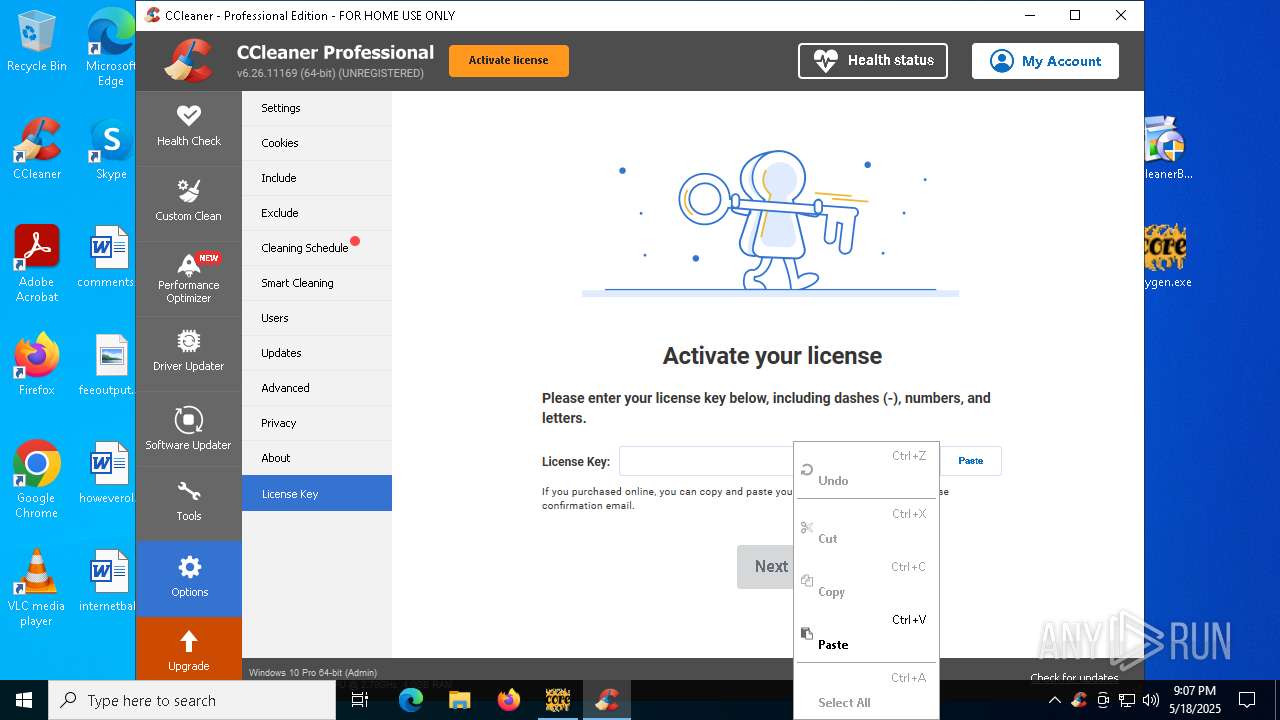
Task: Click Type here to search box
Action: tap(192, 700)
